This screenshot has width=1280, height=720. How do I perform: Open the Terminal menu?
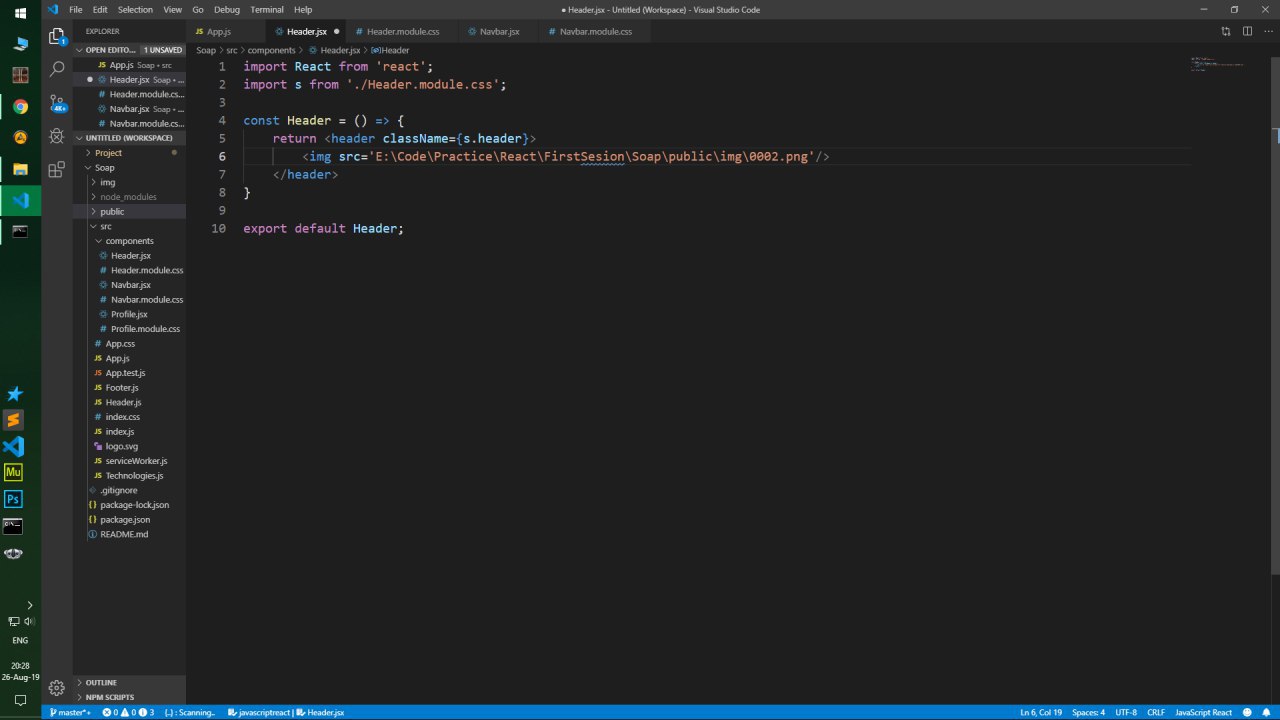[x=267, y=9]
